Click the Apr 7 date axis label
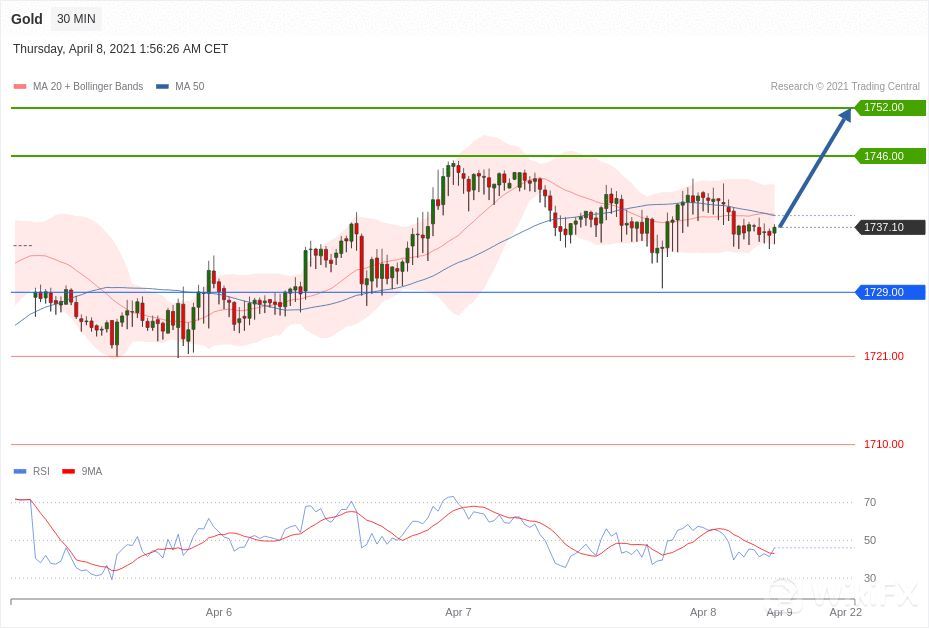Viewport: 929px width, 629px height. tap(458, 612)
